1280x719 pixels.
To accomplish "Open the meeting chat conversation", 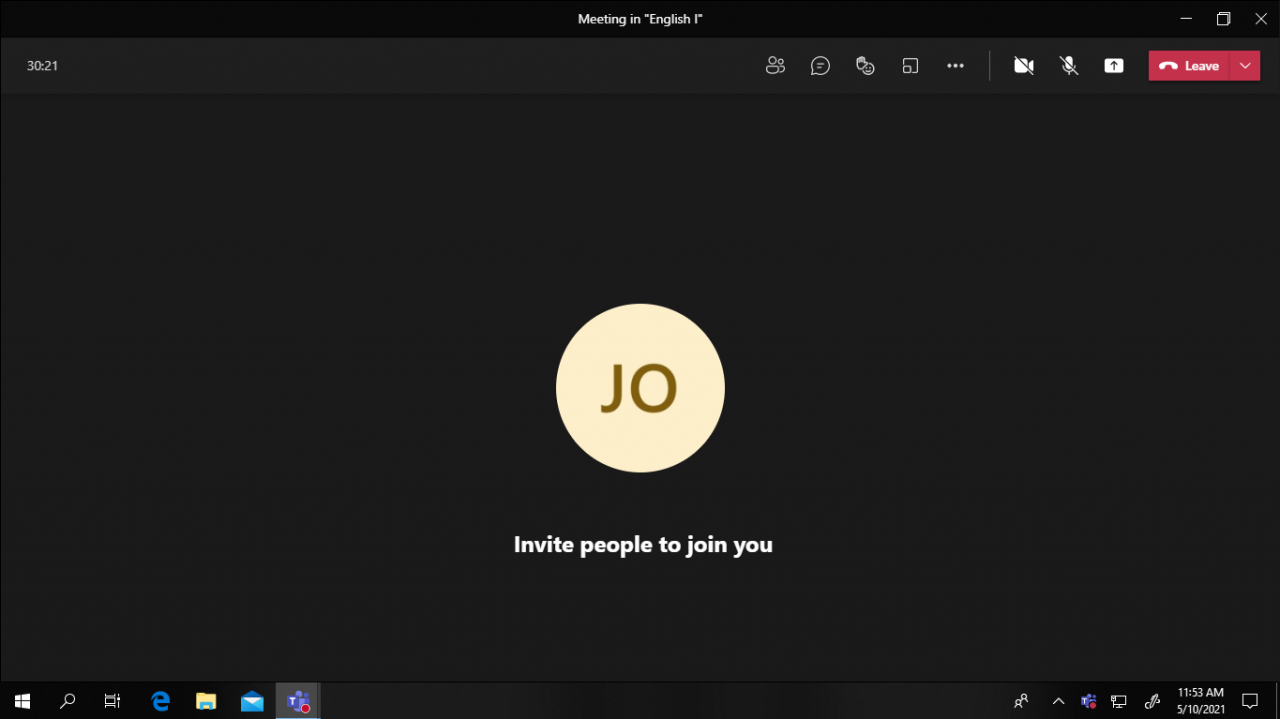I will pos(820,66).
